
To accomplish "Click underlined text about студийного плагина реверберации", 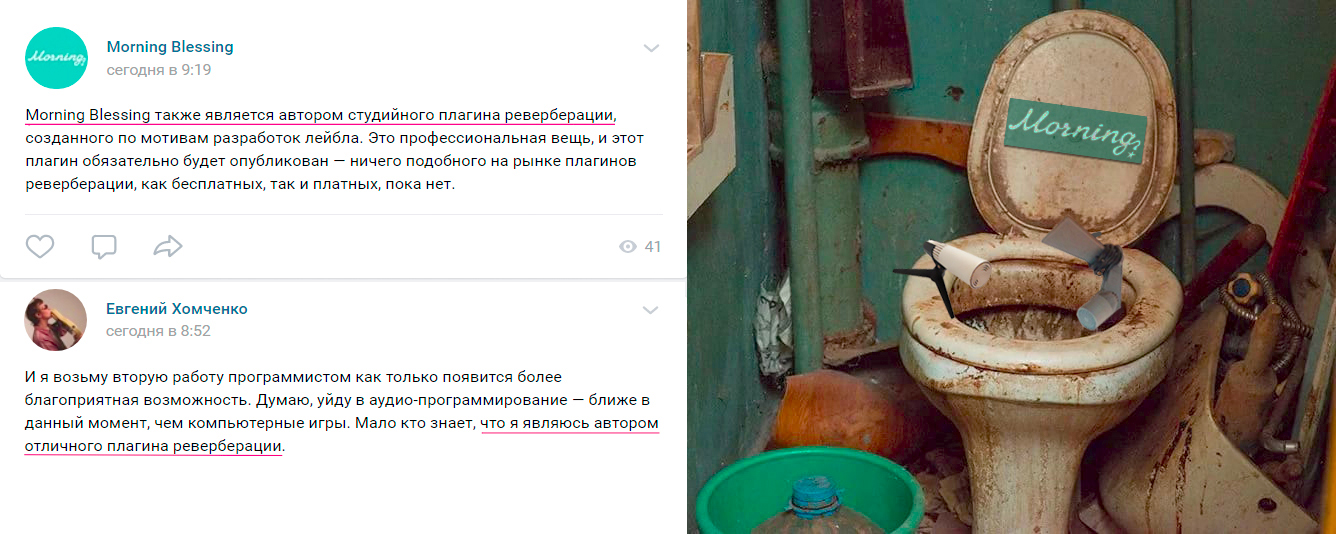I will tap(320, 115).
